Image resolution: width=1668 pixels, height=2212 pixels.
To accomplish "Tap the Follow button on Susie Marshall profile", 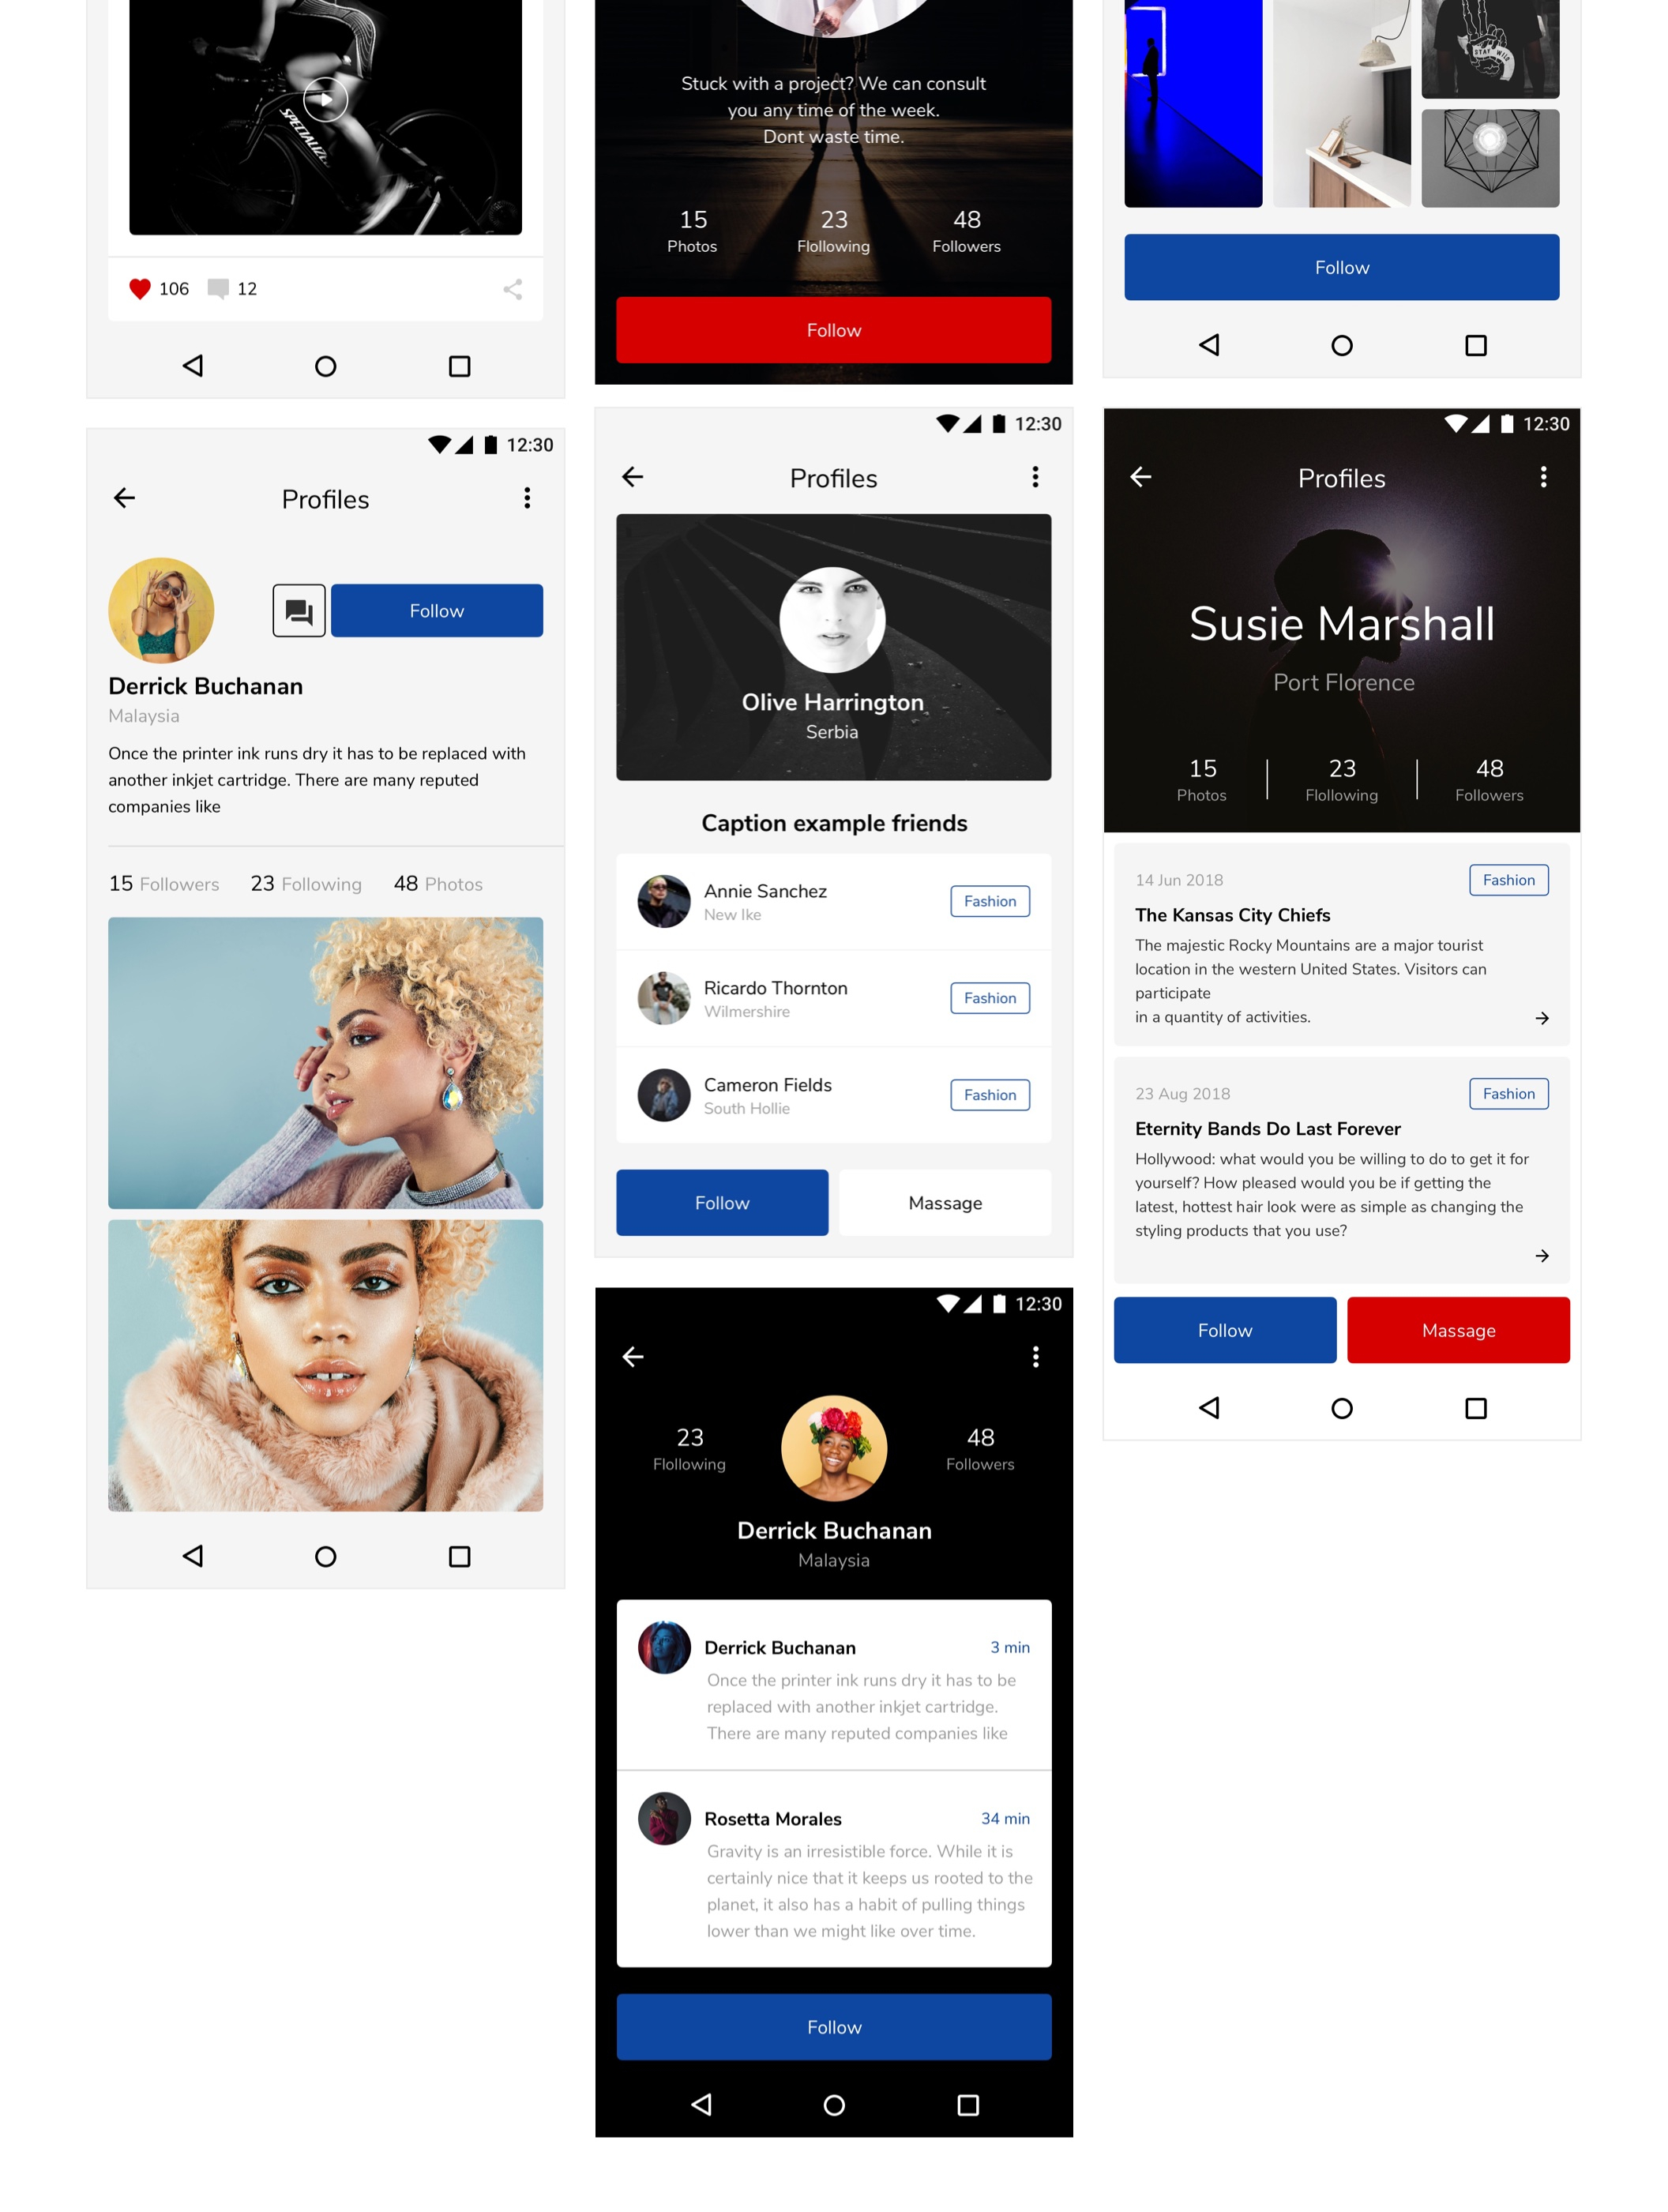I will coord(1225,1329).
